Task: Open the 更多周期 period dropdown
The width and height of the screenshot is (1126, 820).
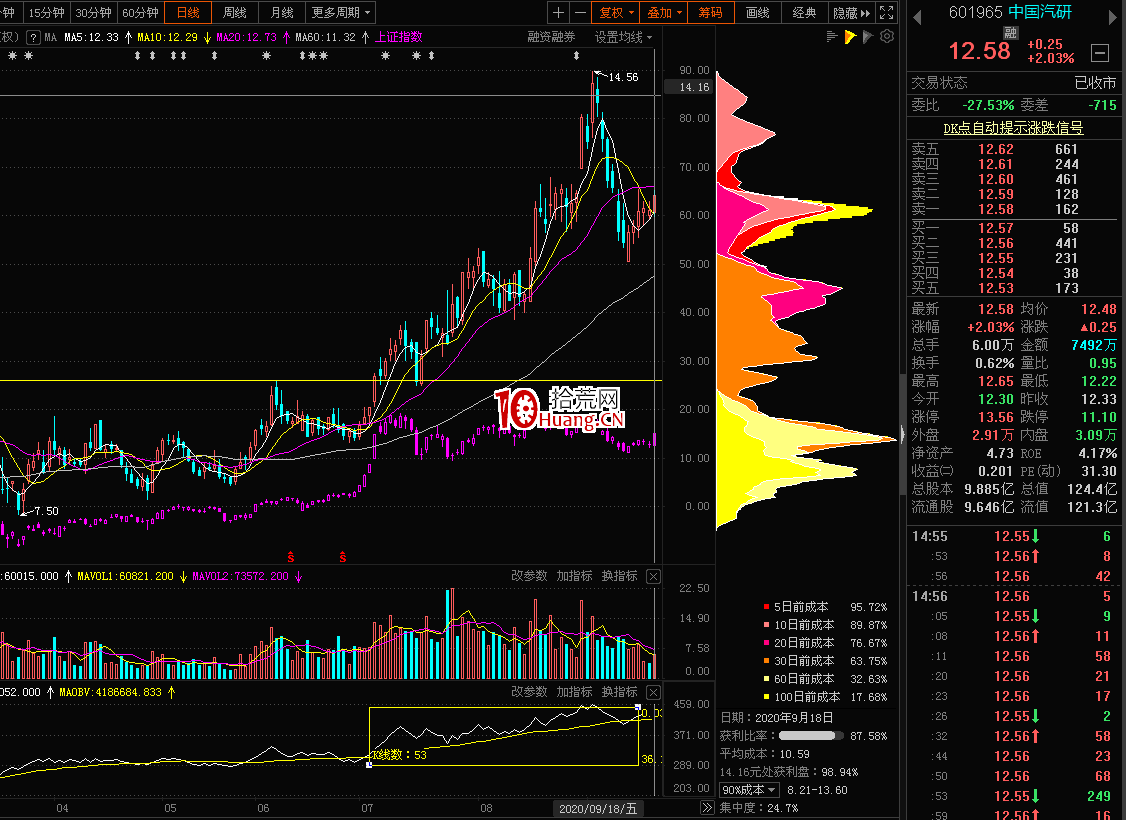Action: [x=340, y=13]
